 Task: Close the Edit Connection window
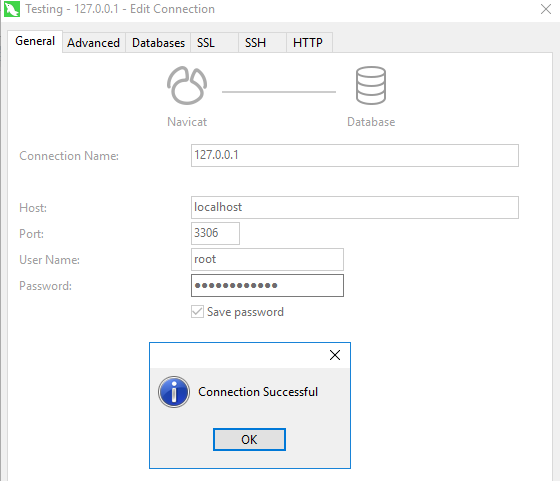pyautogui.click(x=546, y=9)
